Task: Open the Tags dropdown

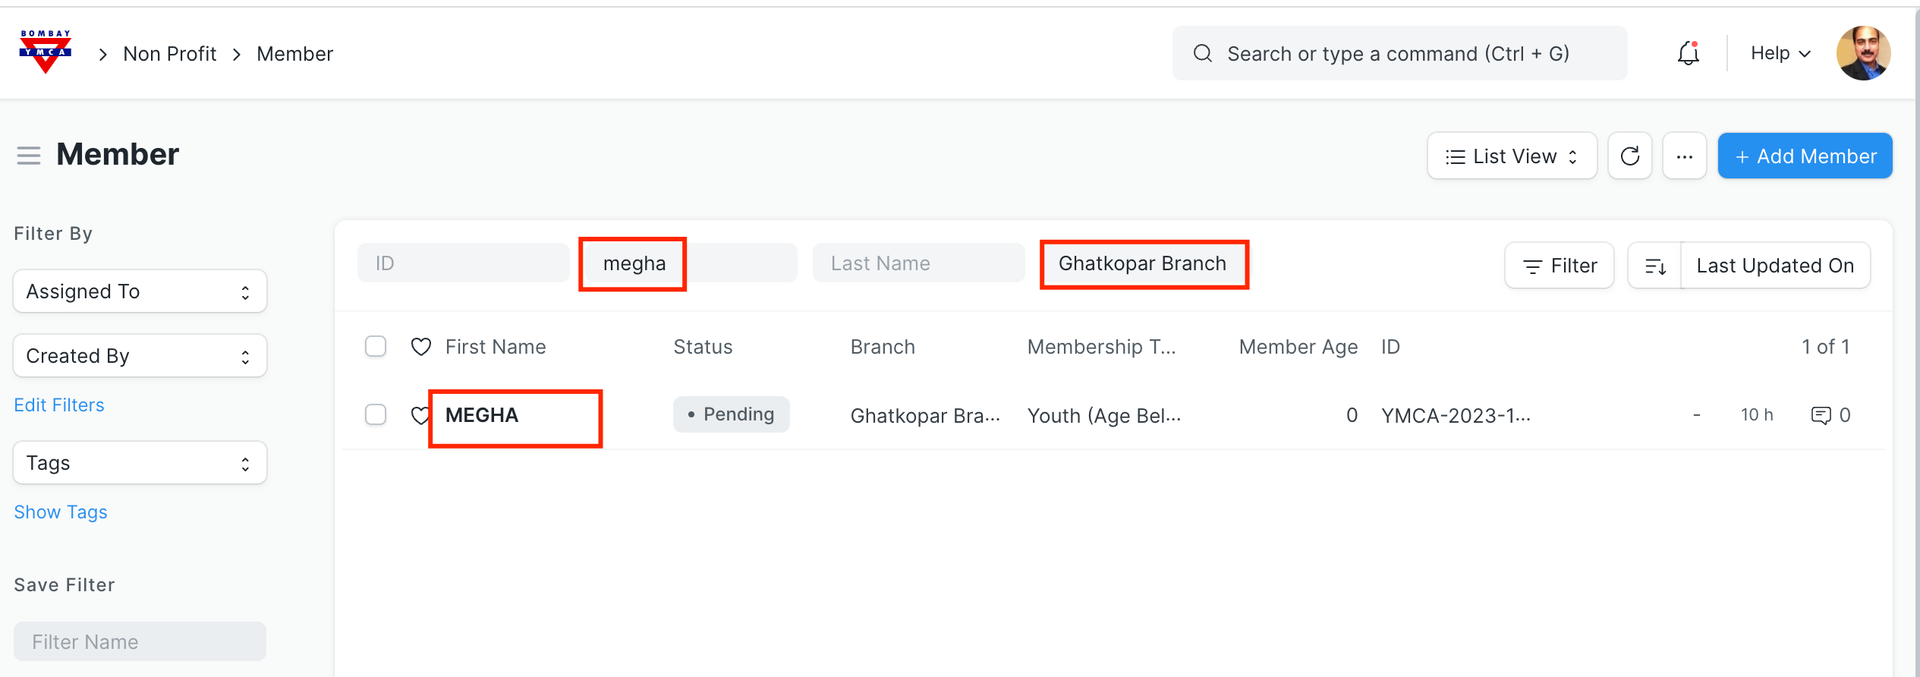Action: 140,463
